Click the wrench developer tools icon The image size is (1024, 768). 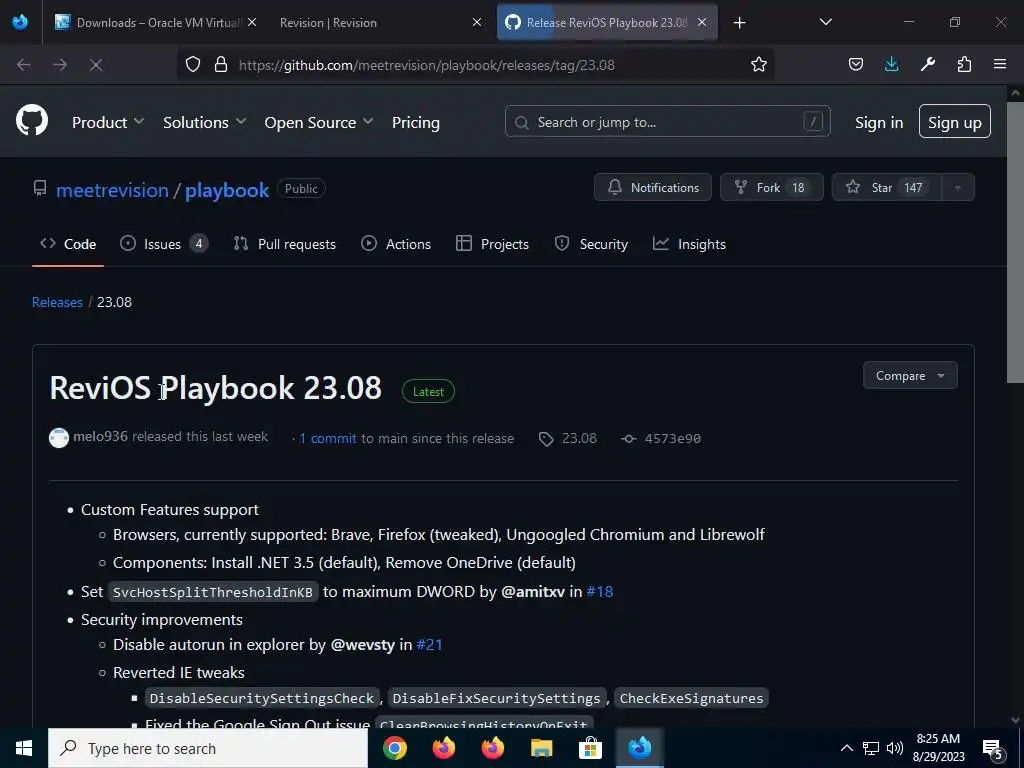pyautogui.click(x=927, y=65)
